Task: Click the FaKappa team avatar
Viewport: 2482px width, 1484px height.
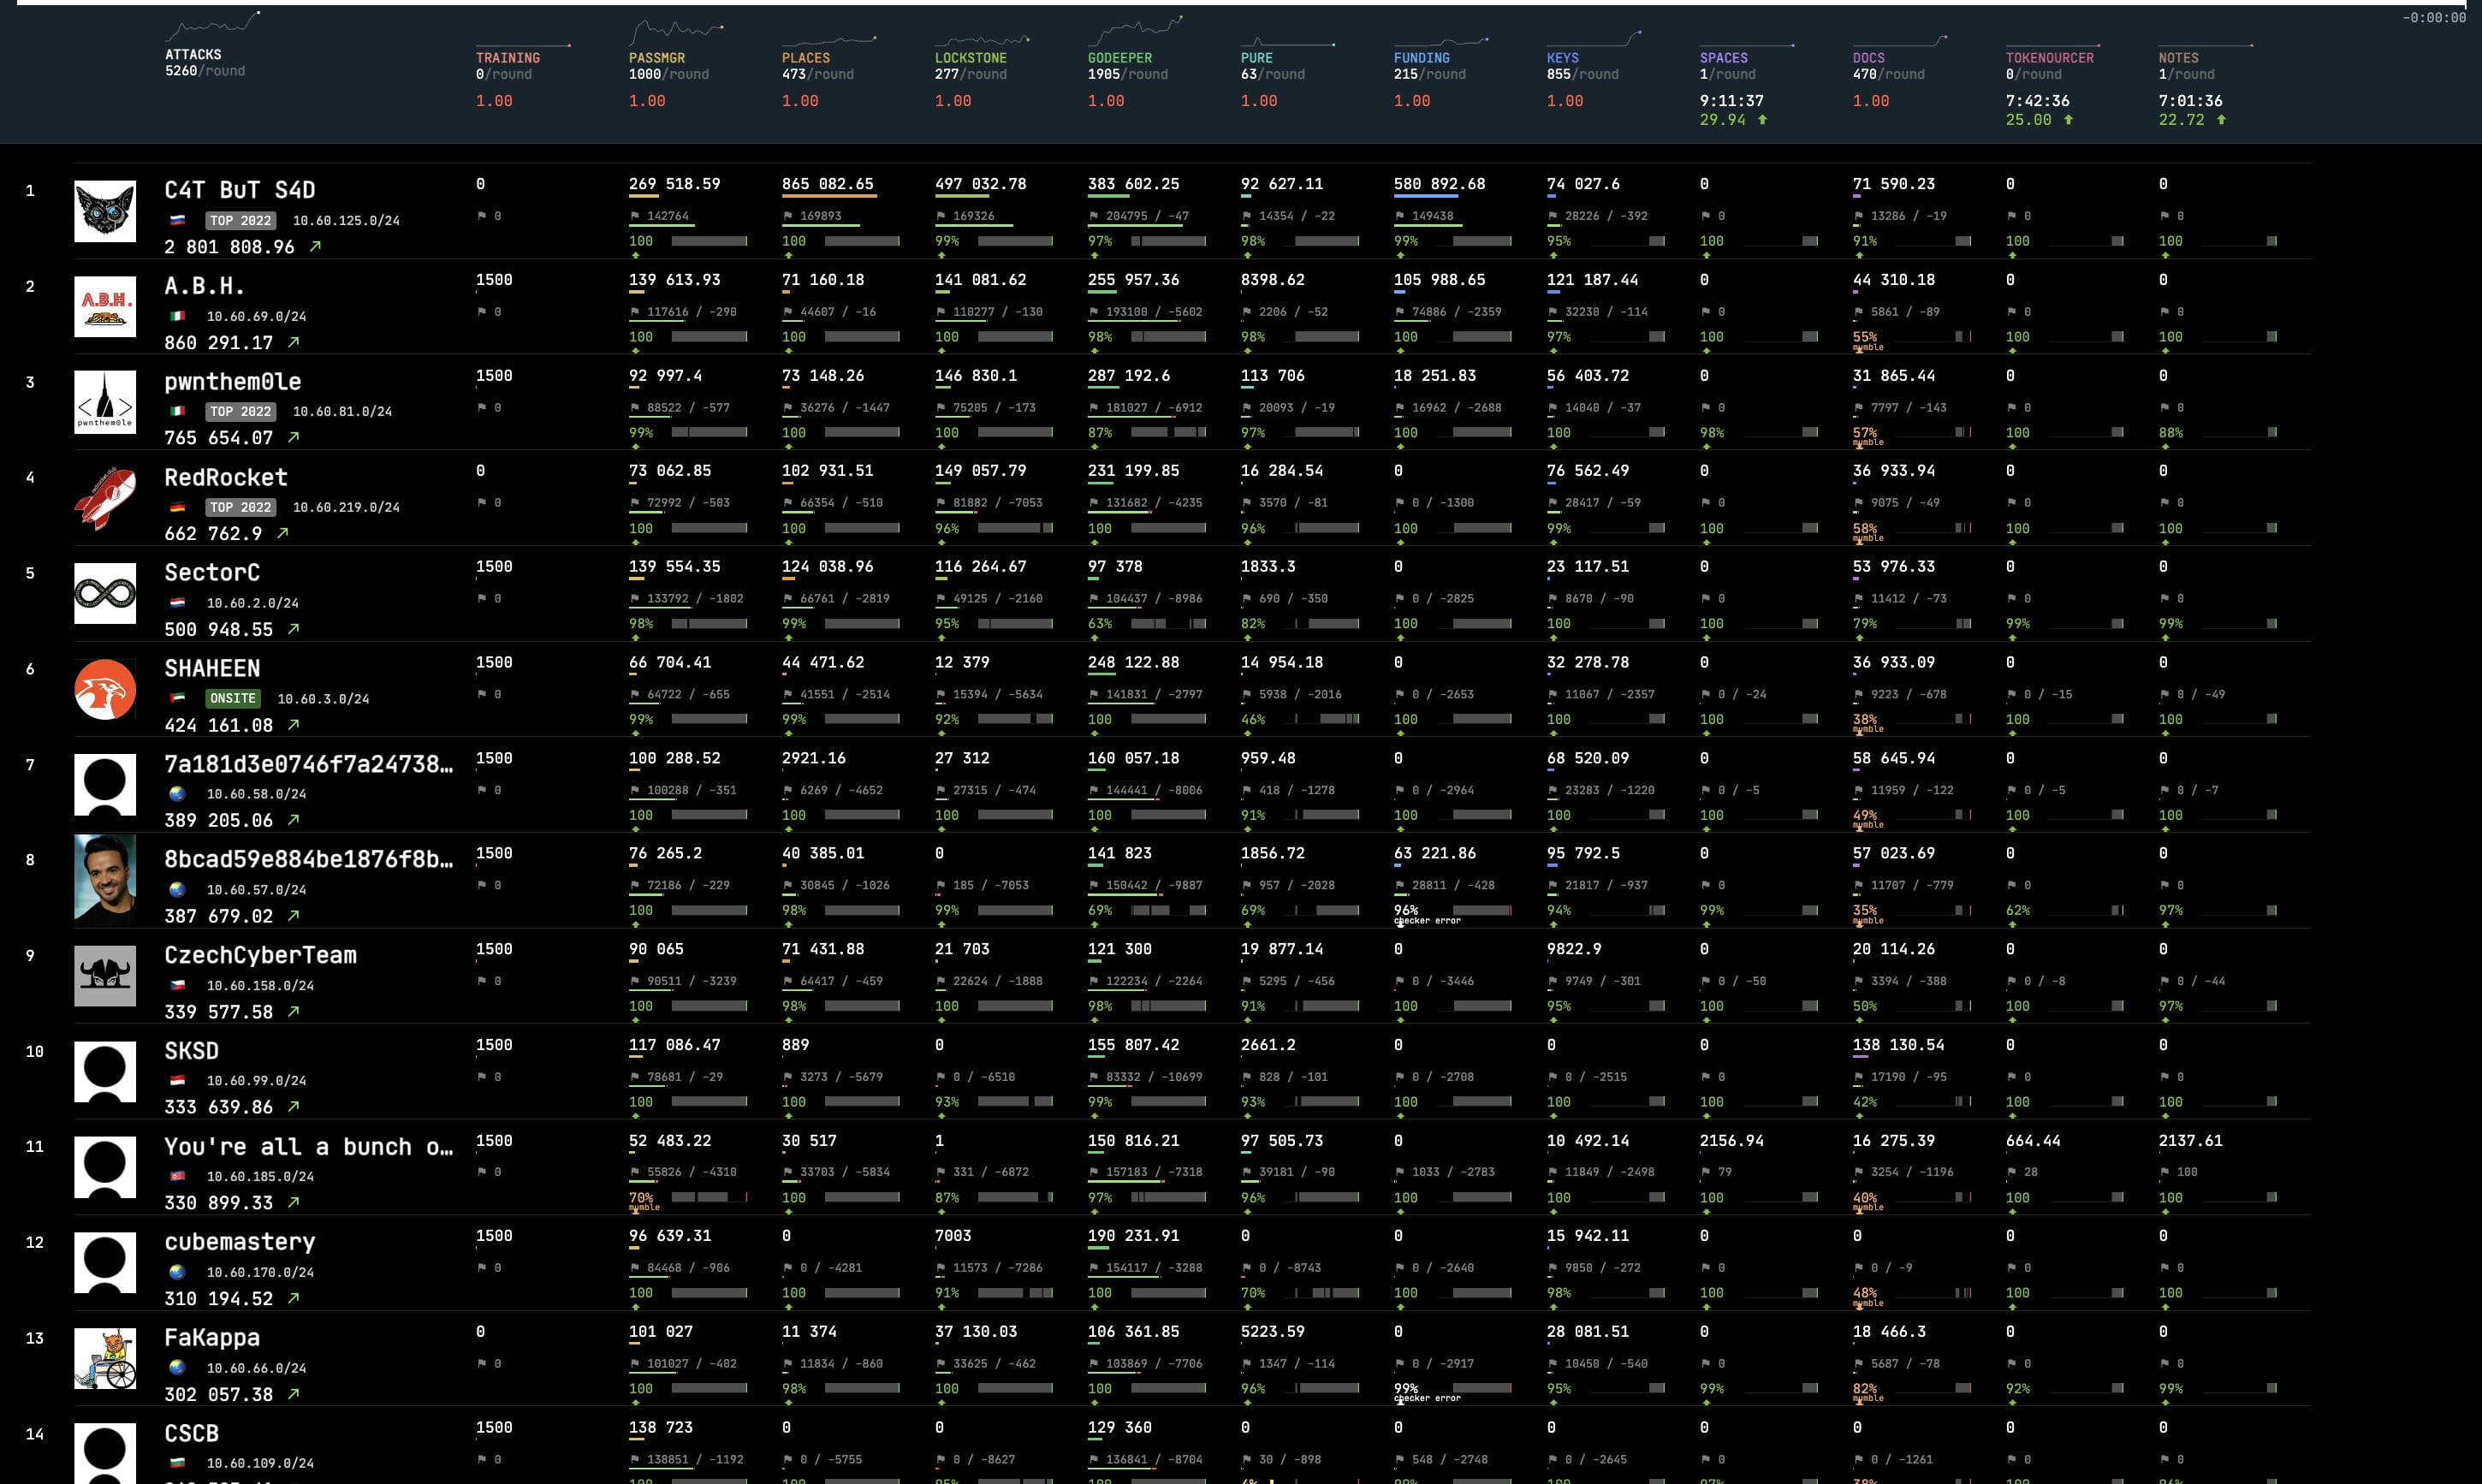Action: (x=105, y=1358)
